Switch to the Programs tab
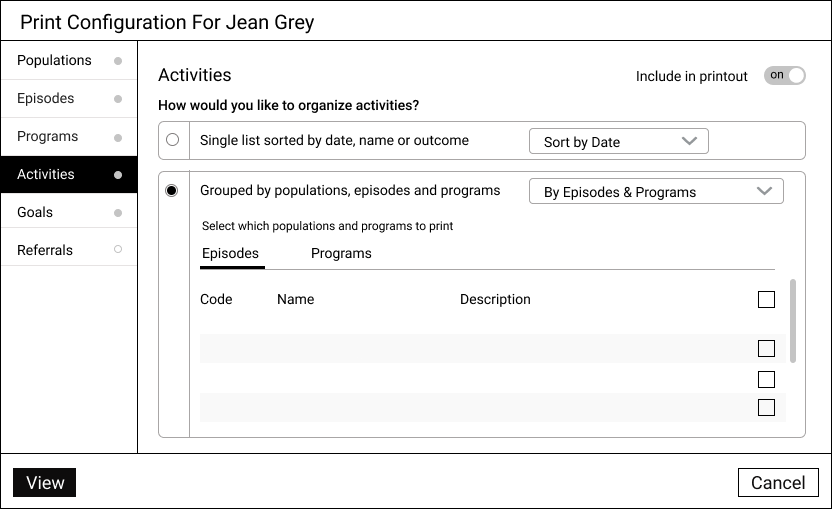This screenshot has height=509, width=832. (341, 254)
